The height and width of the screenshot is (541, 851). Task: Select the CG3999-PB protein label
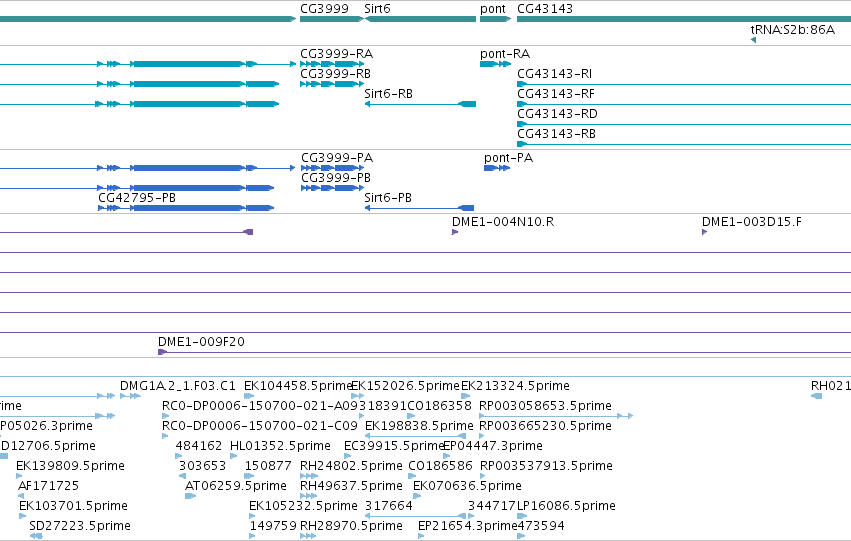coord(336,178)
